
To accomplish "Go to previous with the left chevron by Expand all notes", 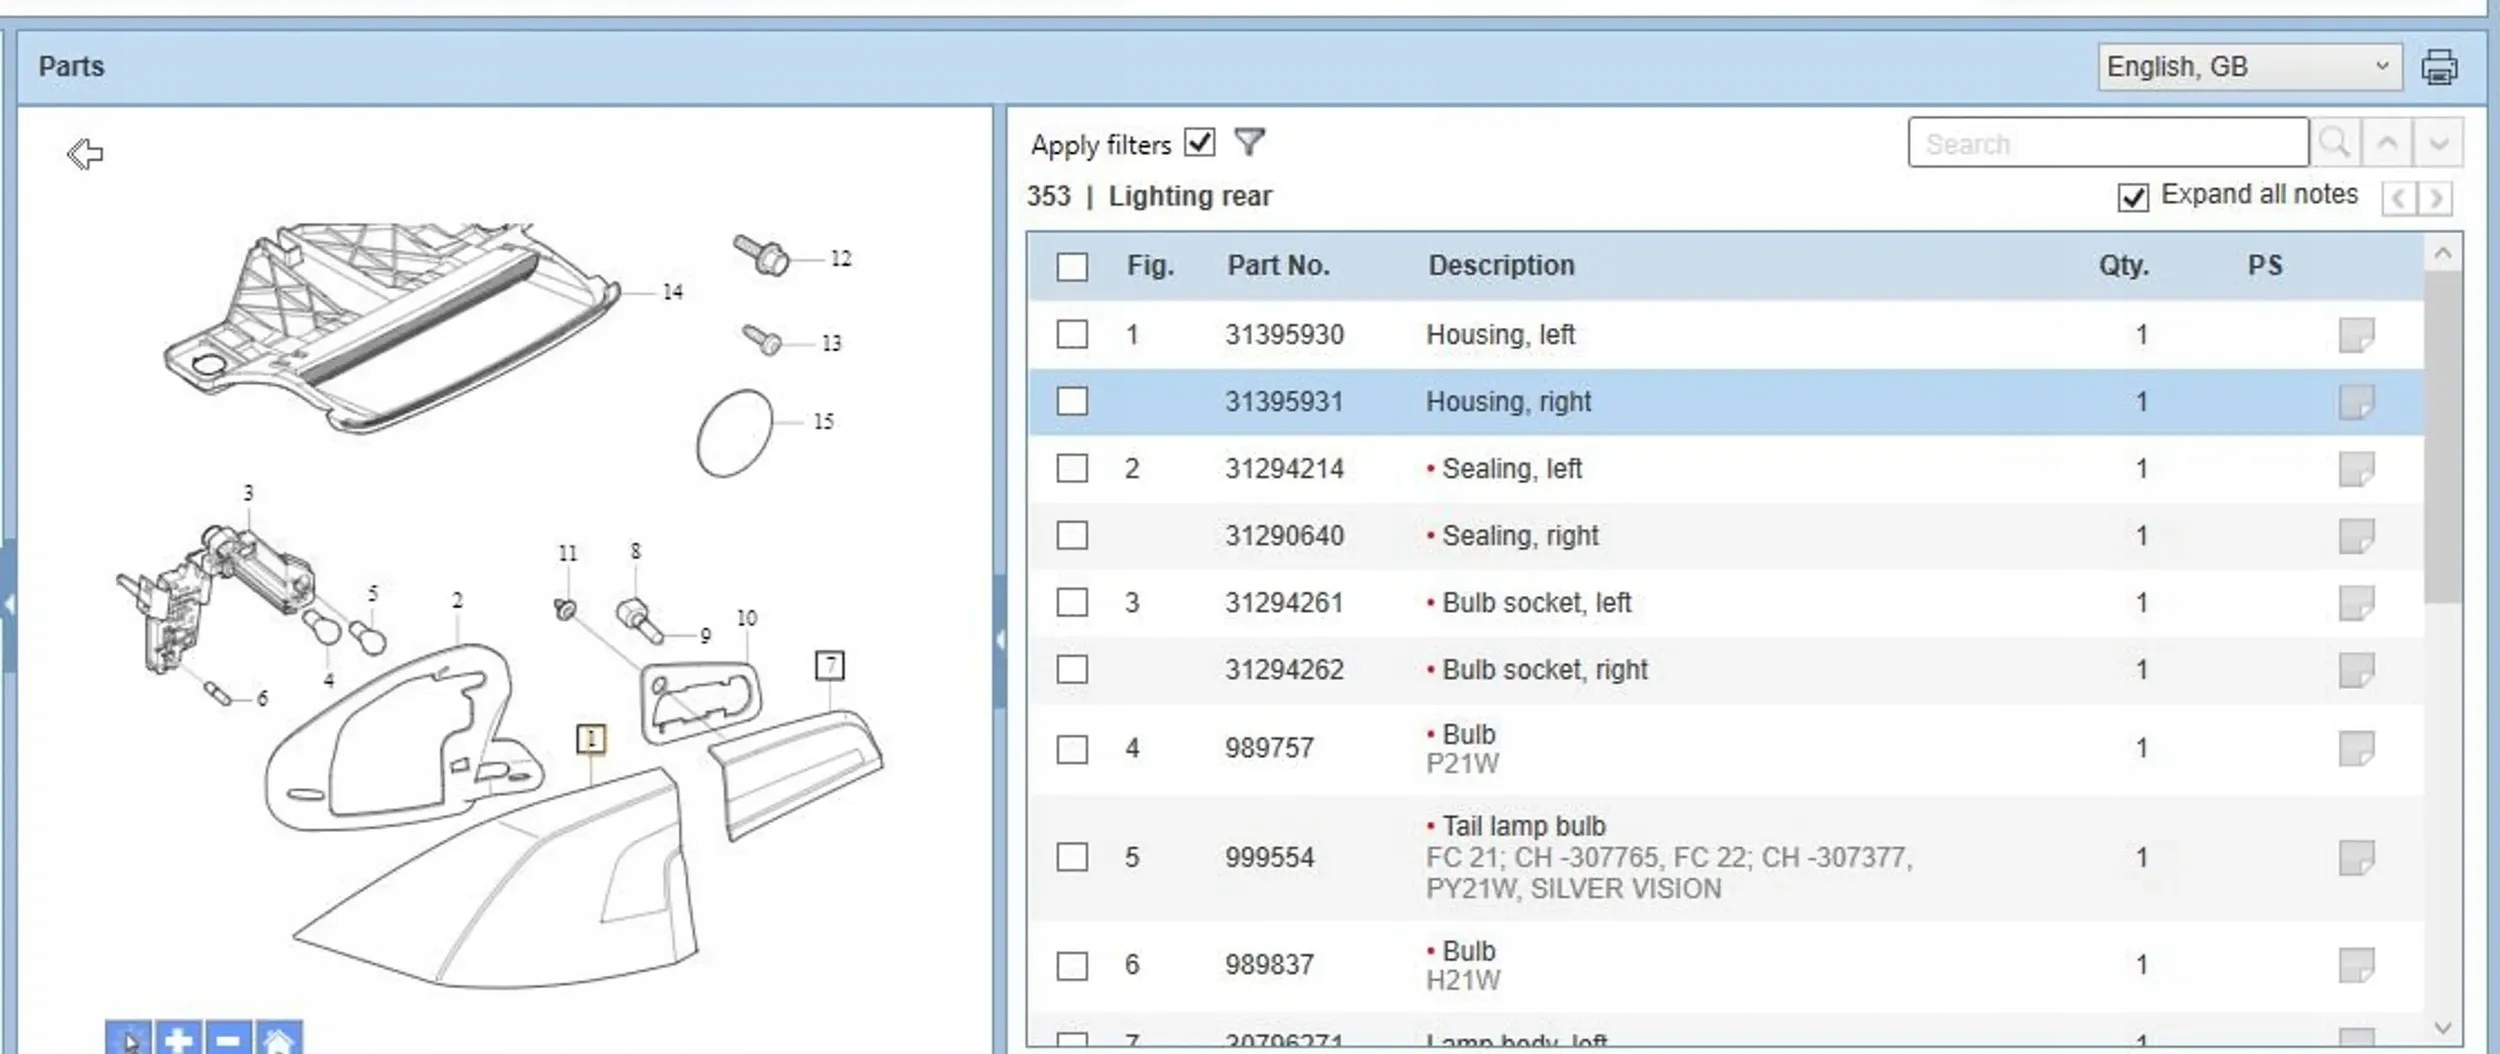I will point(2399,198).
